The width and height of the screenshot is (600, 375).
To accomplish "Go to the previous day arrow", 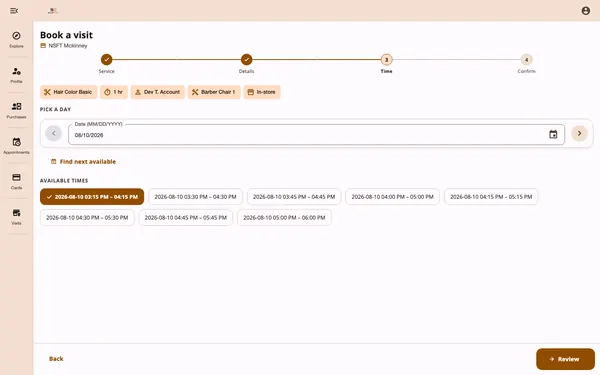I will 54,133.
